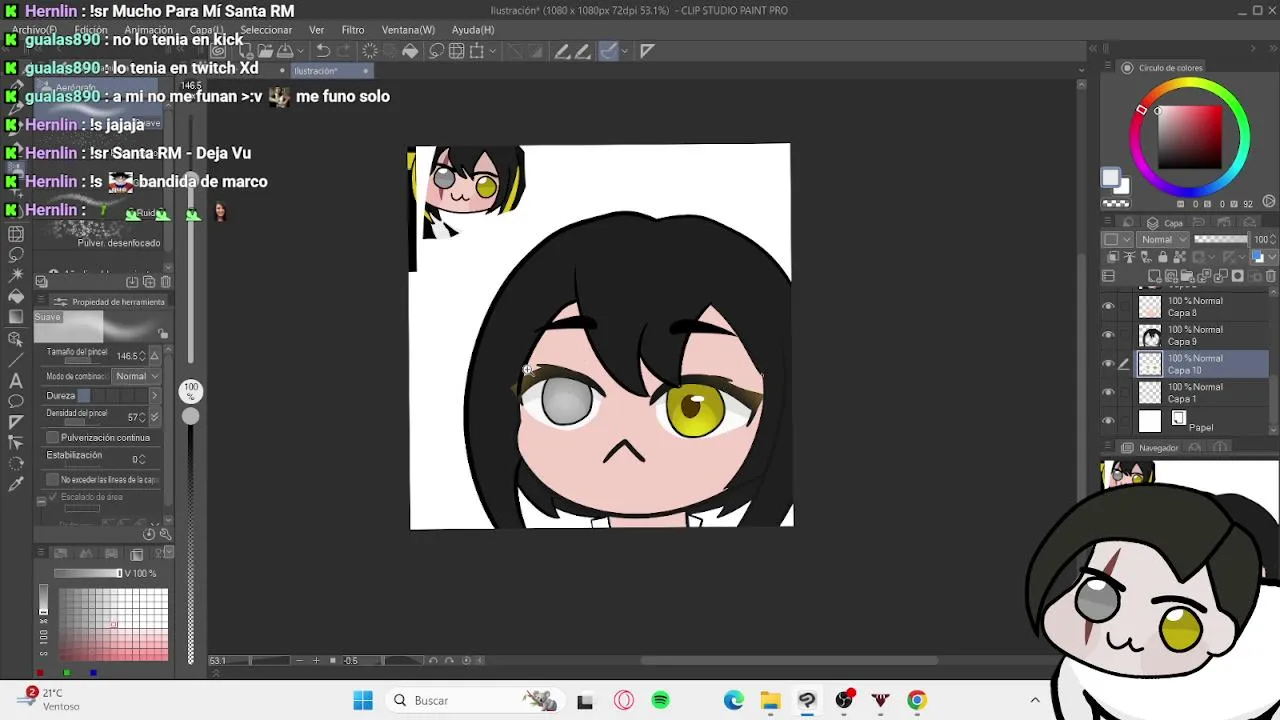
Task: Select the lasso selection tool in left toolbar
Action: point(16,254)
